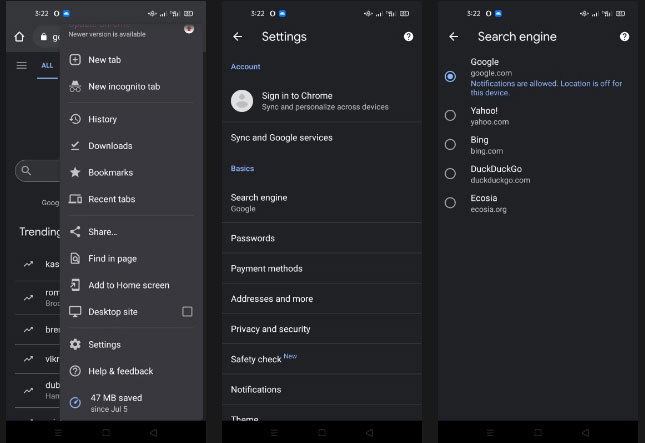Click the Recent tabs devices icon

[x=75, y=199]
